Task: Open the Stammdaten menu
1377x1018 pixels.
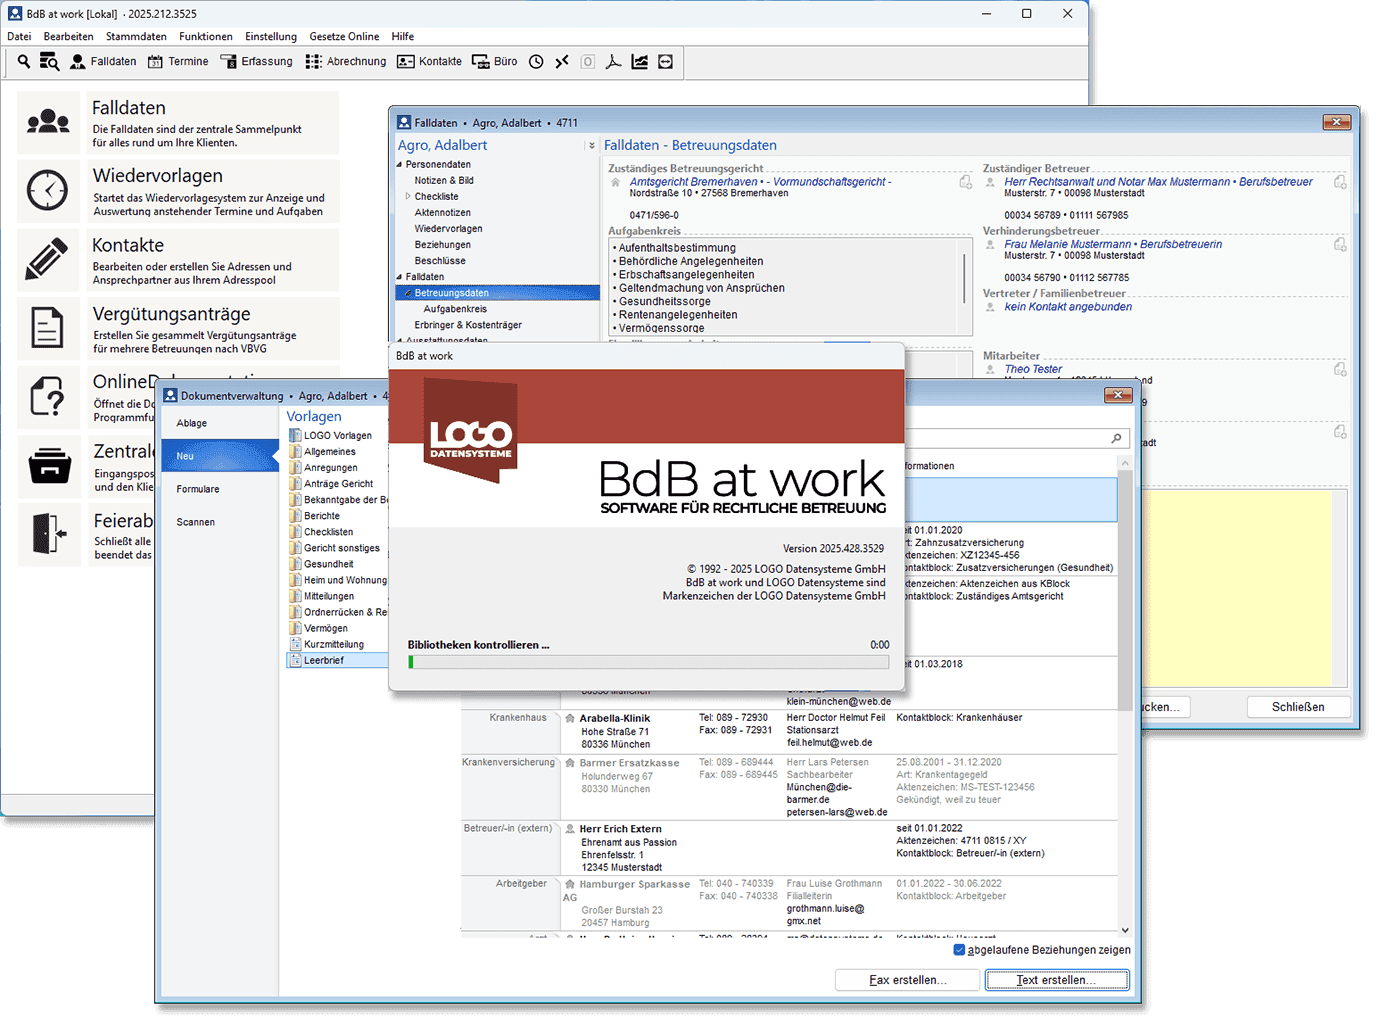Action: 136,36
